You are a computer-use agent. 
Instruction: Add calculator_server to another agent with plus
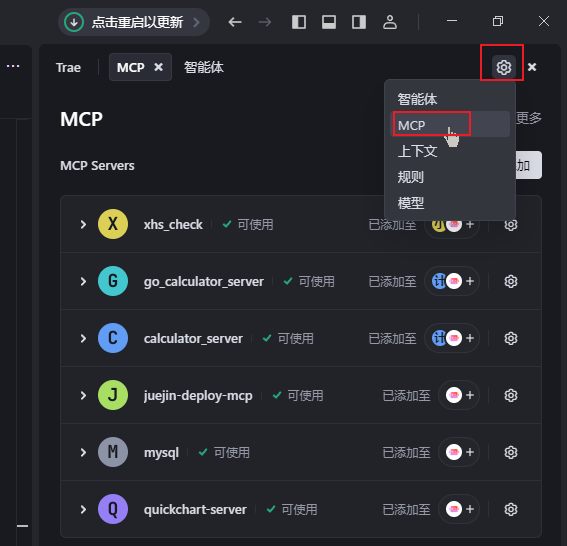click(470, 338)
